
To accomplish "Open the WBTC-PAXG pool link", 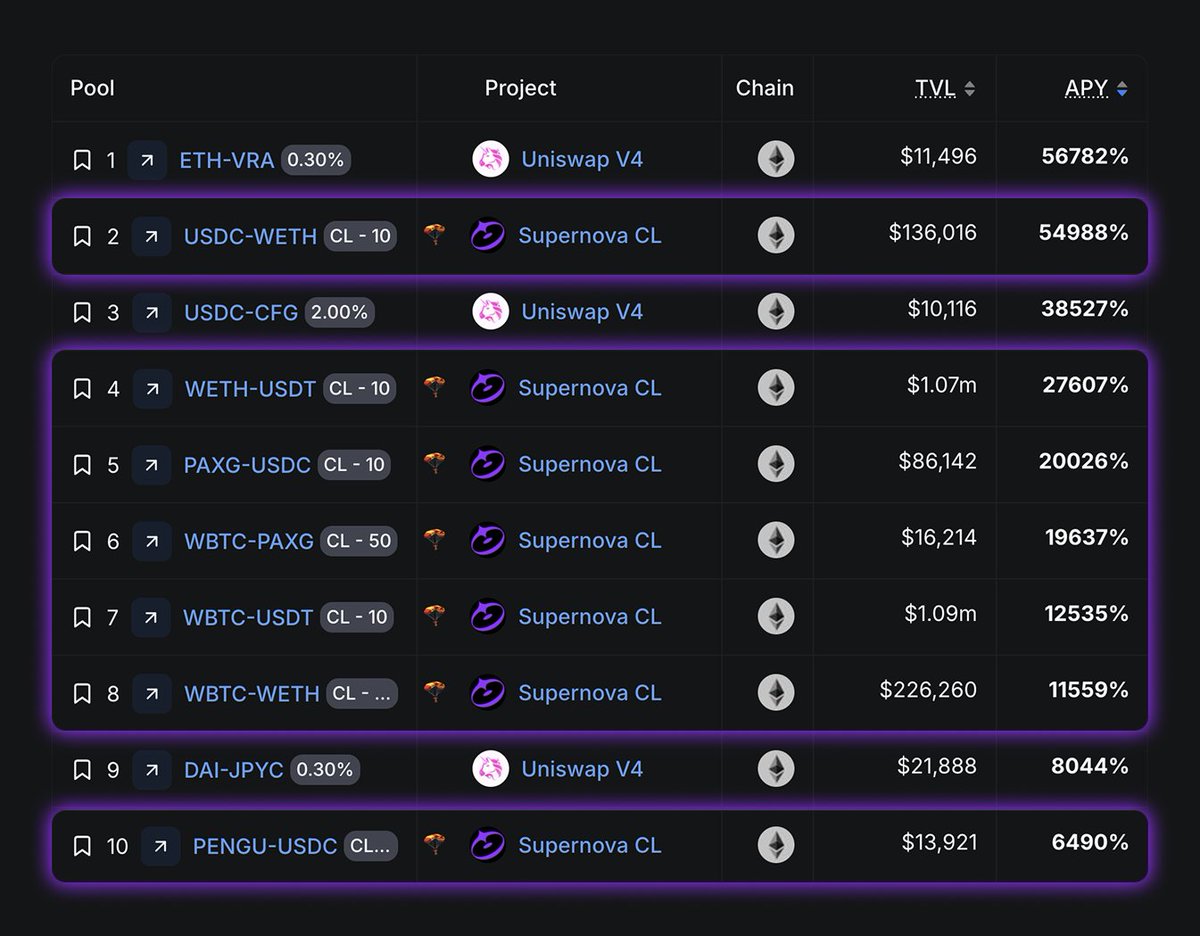I will tap(249, 541).
